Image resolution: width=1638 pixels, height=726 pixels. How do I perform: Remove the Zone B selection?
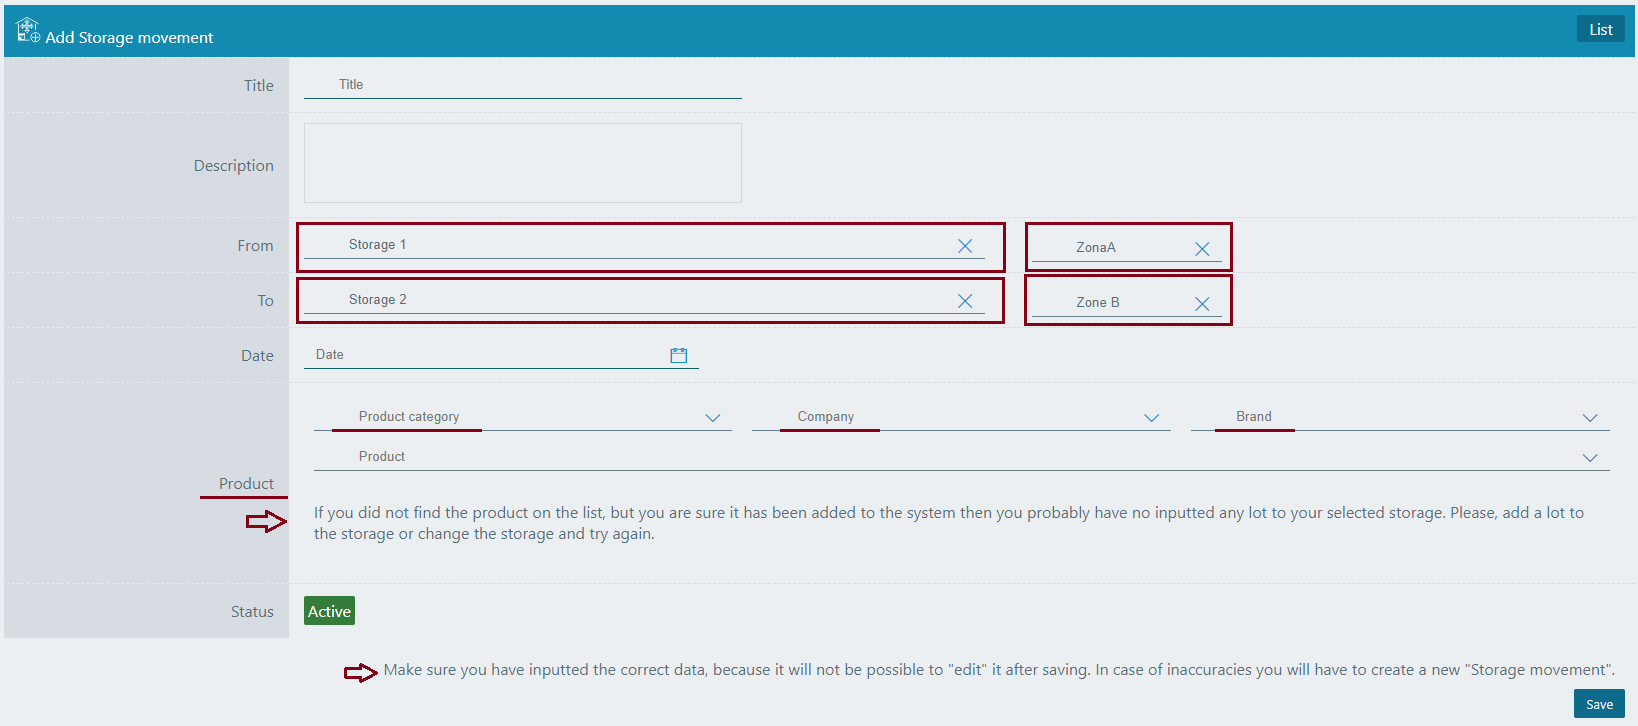point(1202,304)
